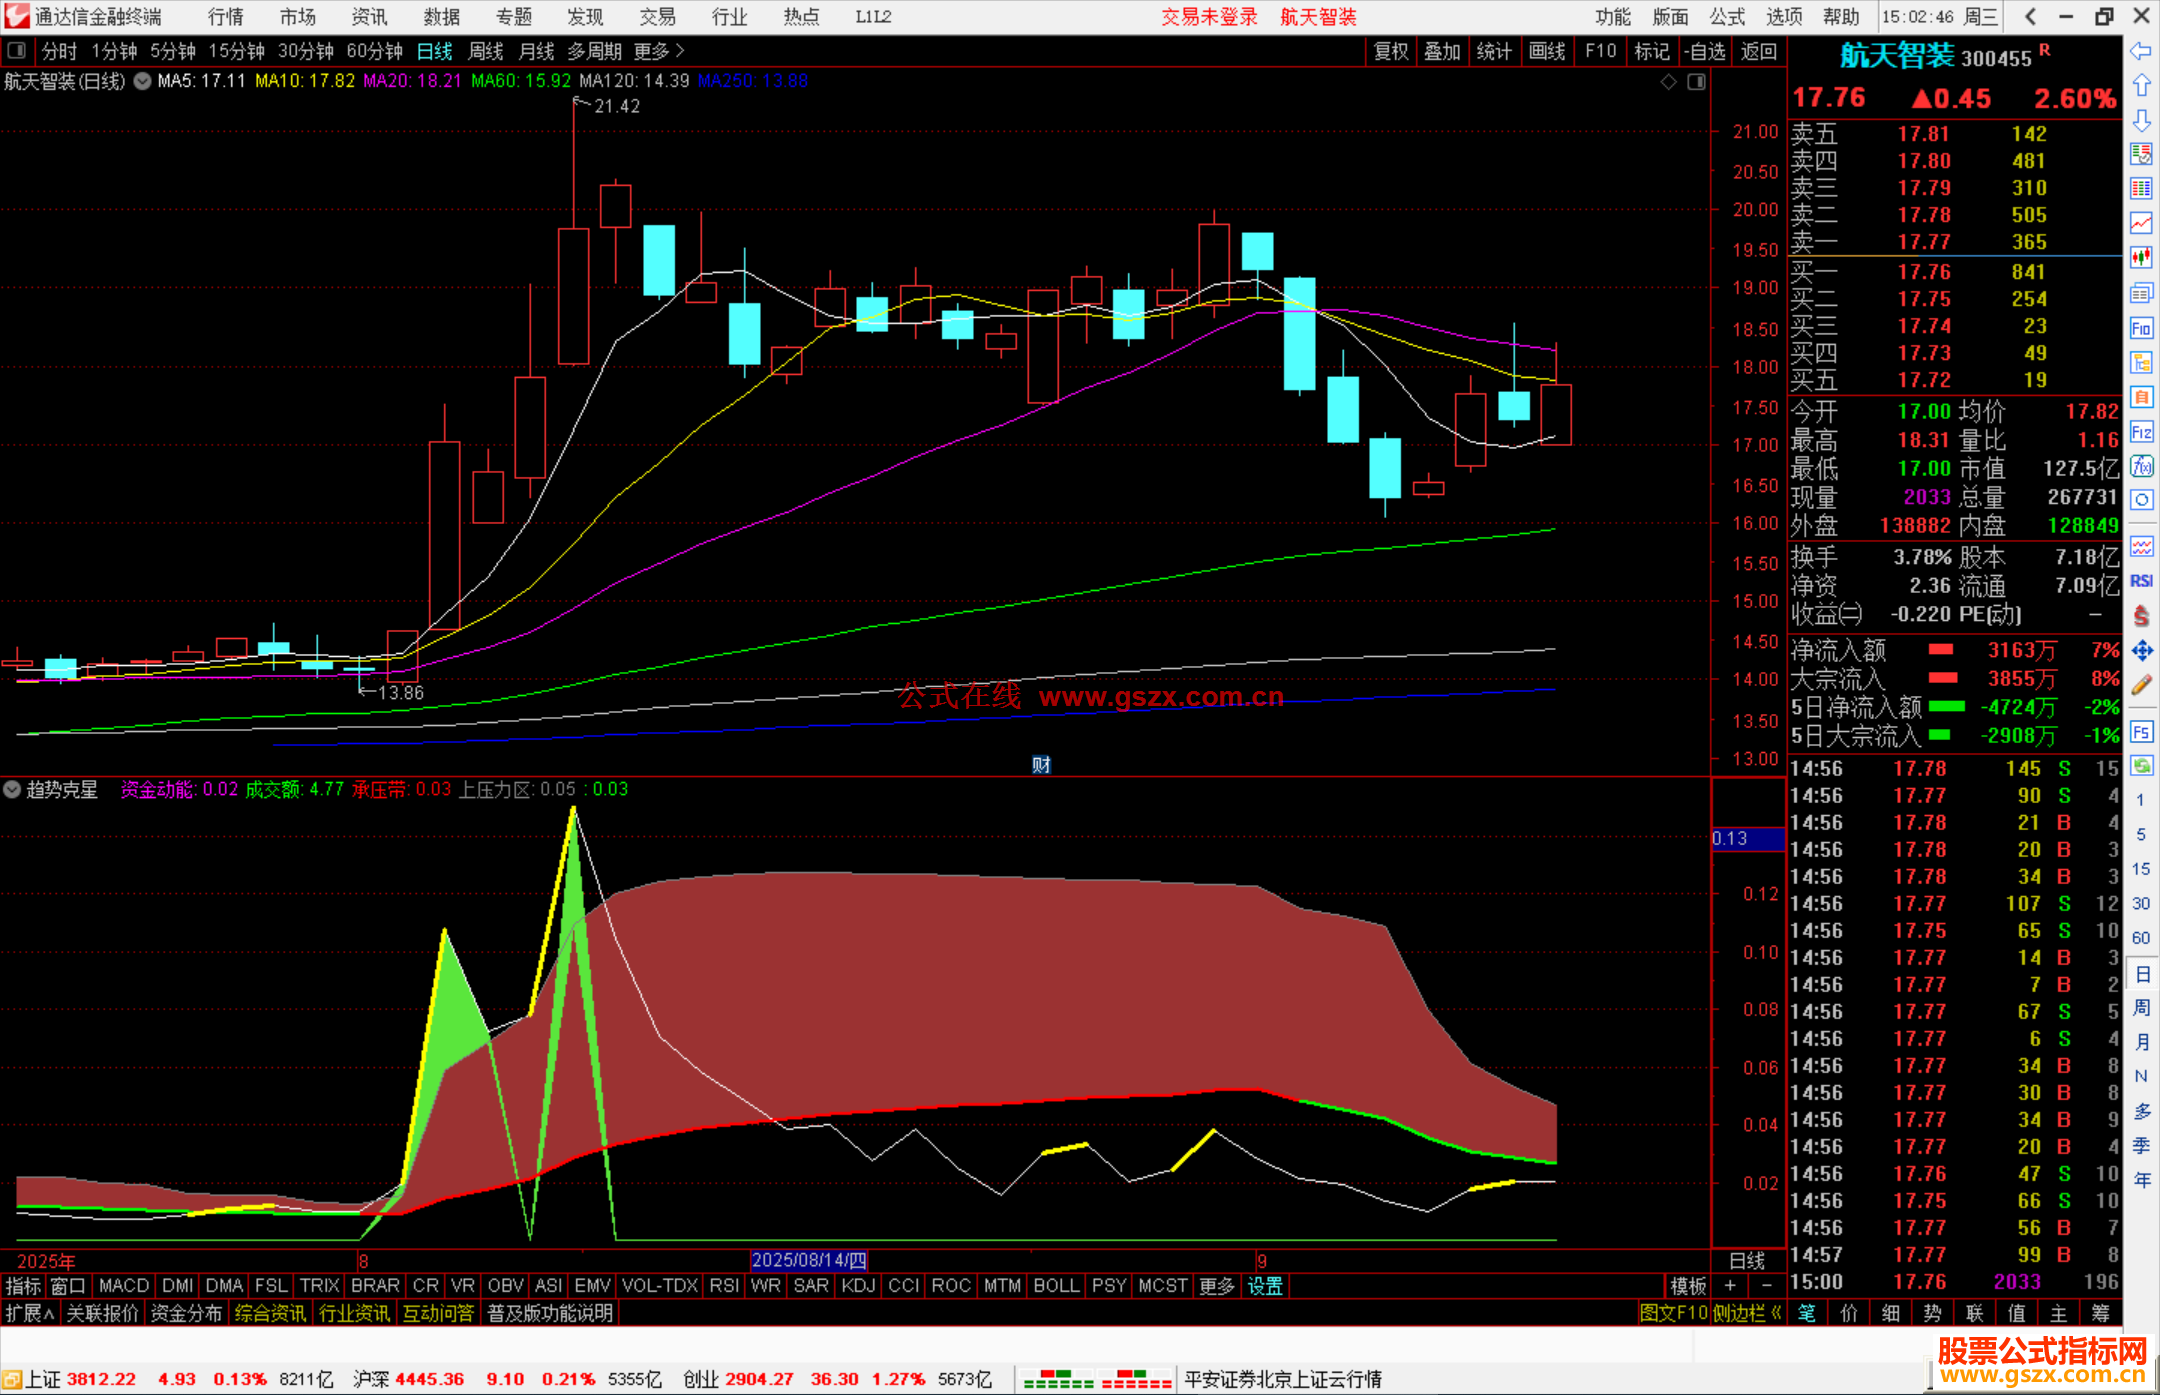This screenshot has width=2160, height=1395.
Task: Click the F10 icon in right sidebar
Action: [x=2141, y=328]
